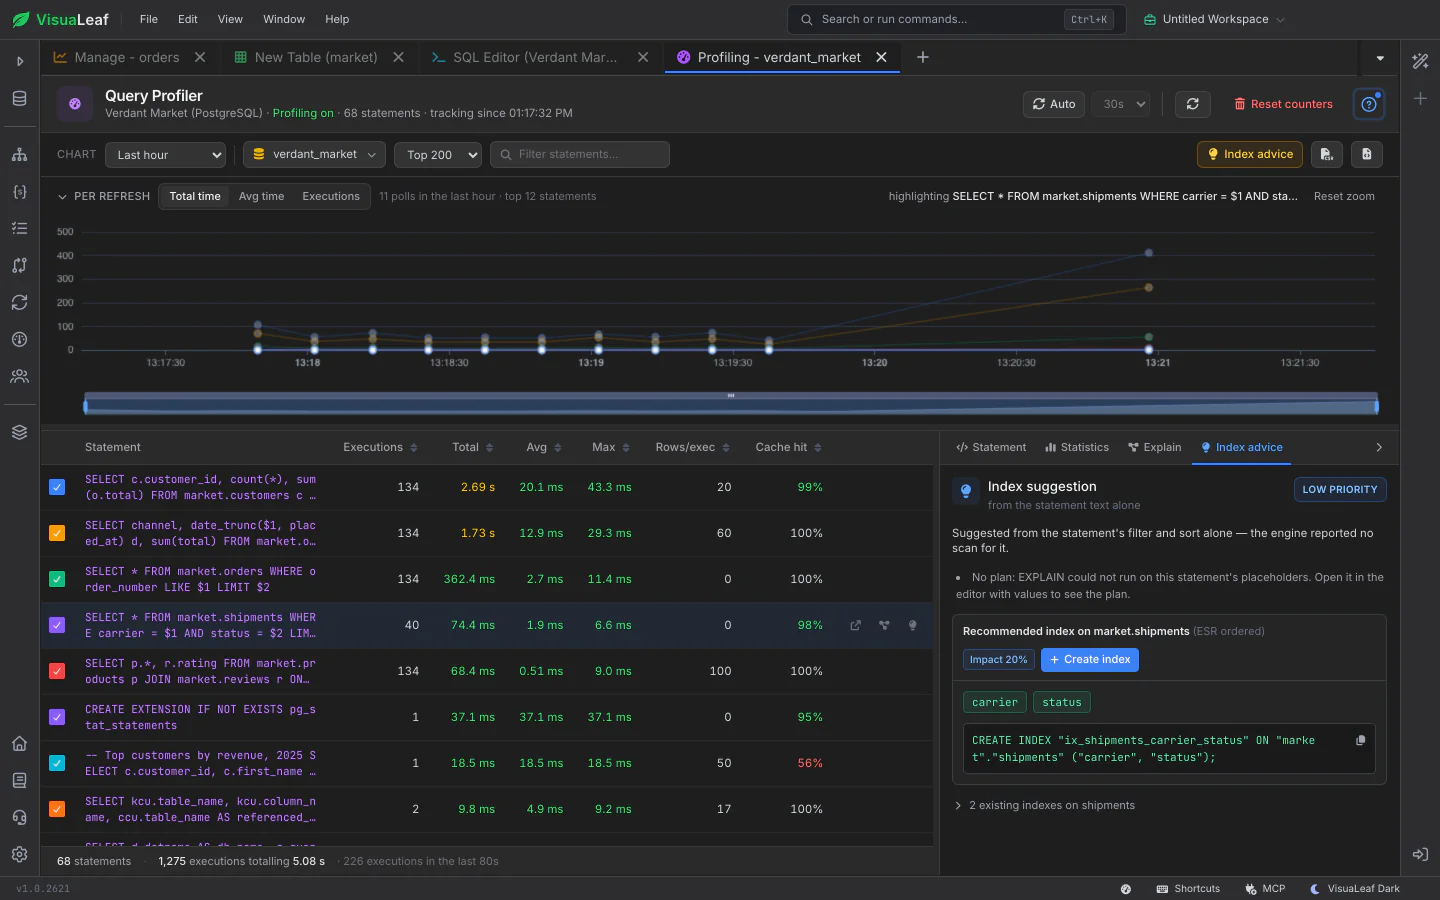Open the AI magic wand panel icon
This screenshot has width=1440, height=900.
pos(1420,61)
